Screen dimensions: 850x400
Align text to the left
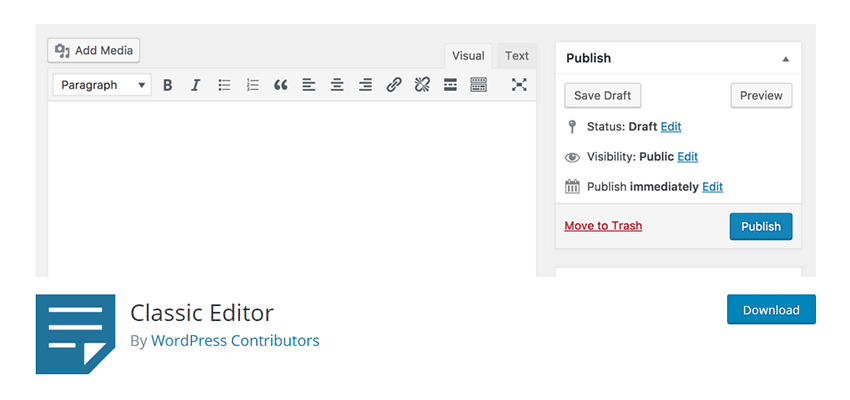coord(309,85)
